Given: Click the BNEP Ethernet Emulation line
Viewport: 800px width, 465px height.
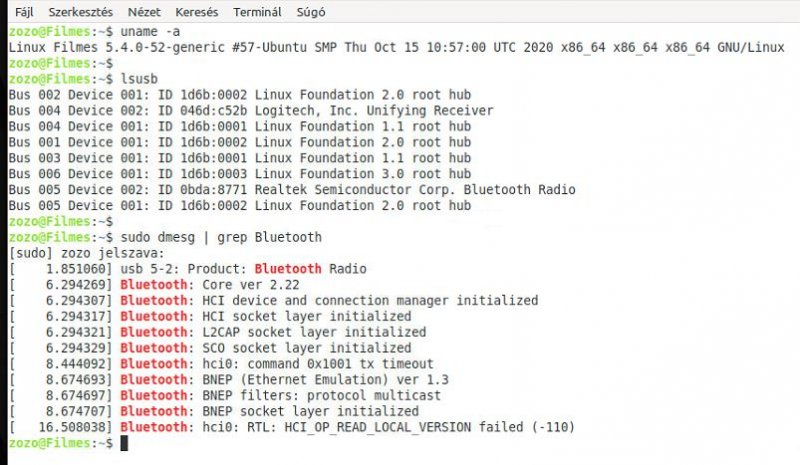Looking at the screenshot, I should [229, 380].
